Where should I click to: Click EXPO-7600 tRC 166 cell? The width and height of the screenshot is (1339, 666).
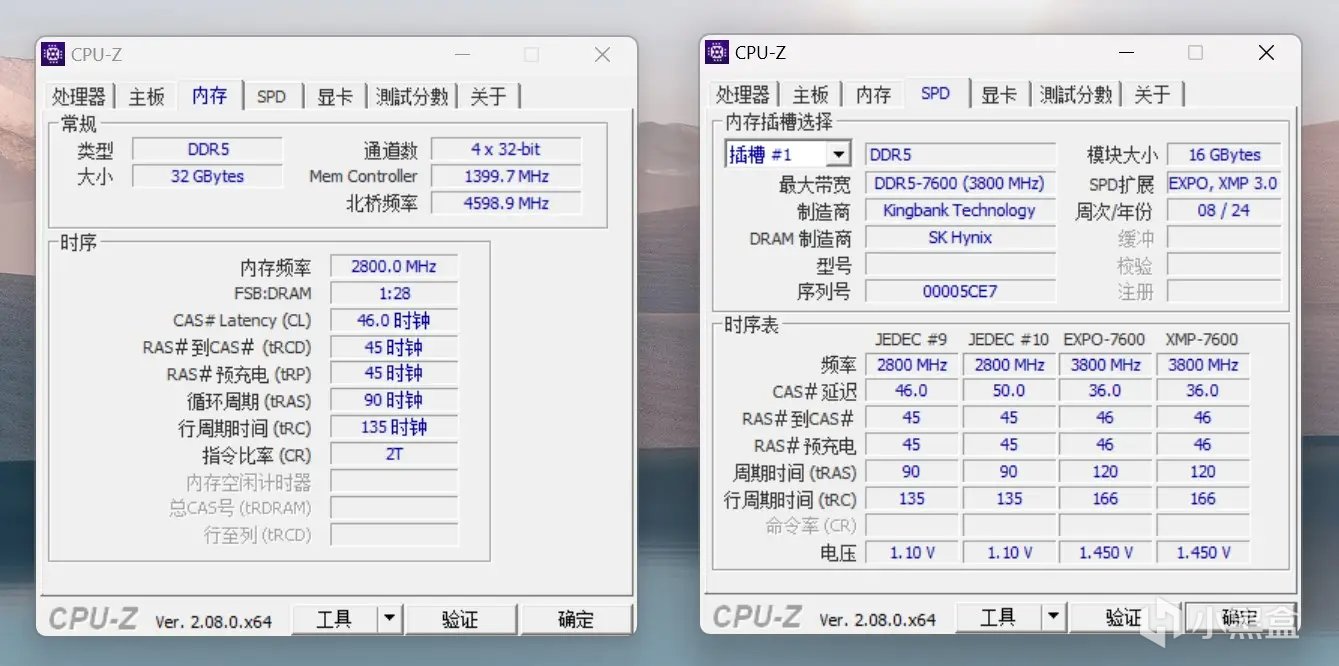click(x=1105, y=498)
